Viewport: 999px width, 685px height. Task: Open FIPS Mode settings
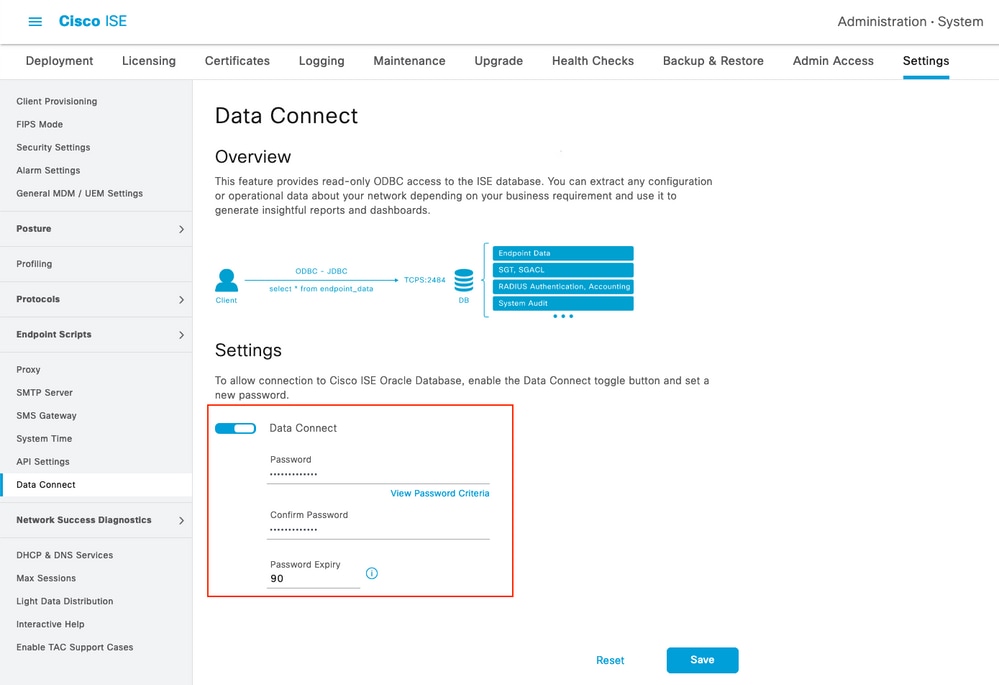pyautogui.click(x=40, y=124)
